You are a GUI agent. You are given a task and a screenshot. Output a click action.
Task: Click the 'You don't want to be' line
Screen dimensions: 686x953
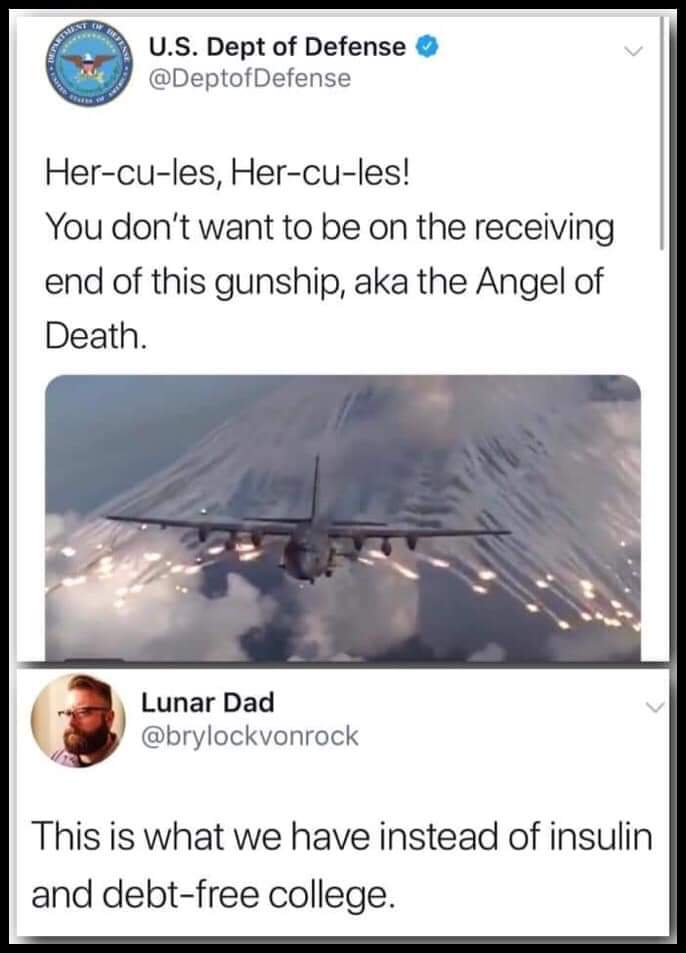(x=330, y=227)
